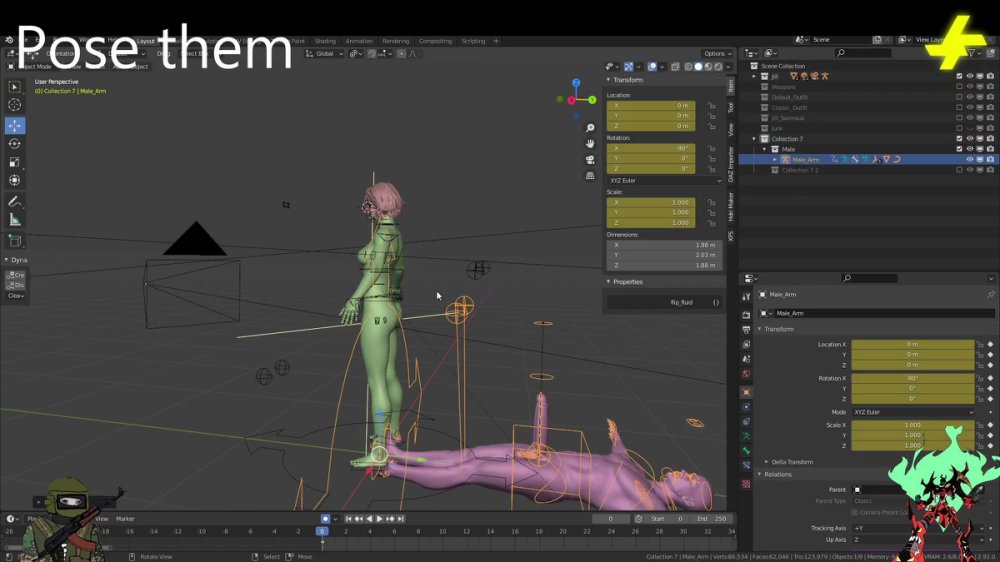This screenshot has height=562, width=1000.
Task: Open the outliner filter dropdown
Action: pyautogui.click(x=974, y=53)
